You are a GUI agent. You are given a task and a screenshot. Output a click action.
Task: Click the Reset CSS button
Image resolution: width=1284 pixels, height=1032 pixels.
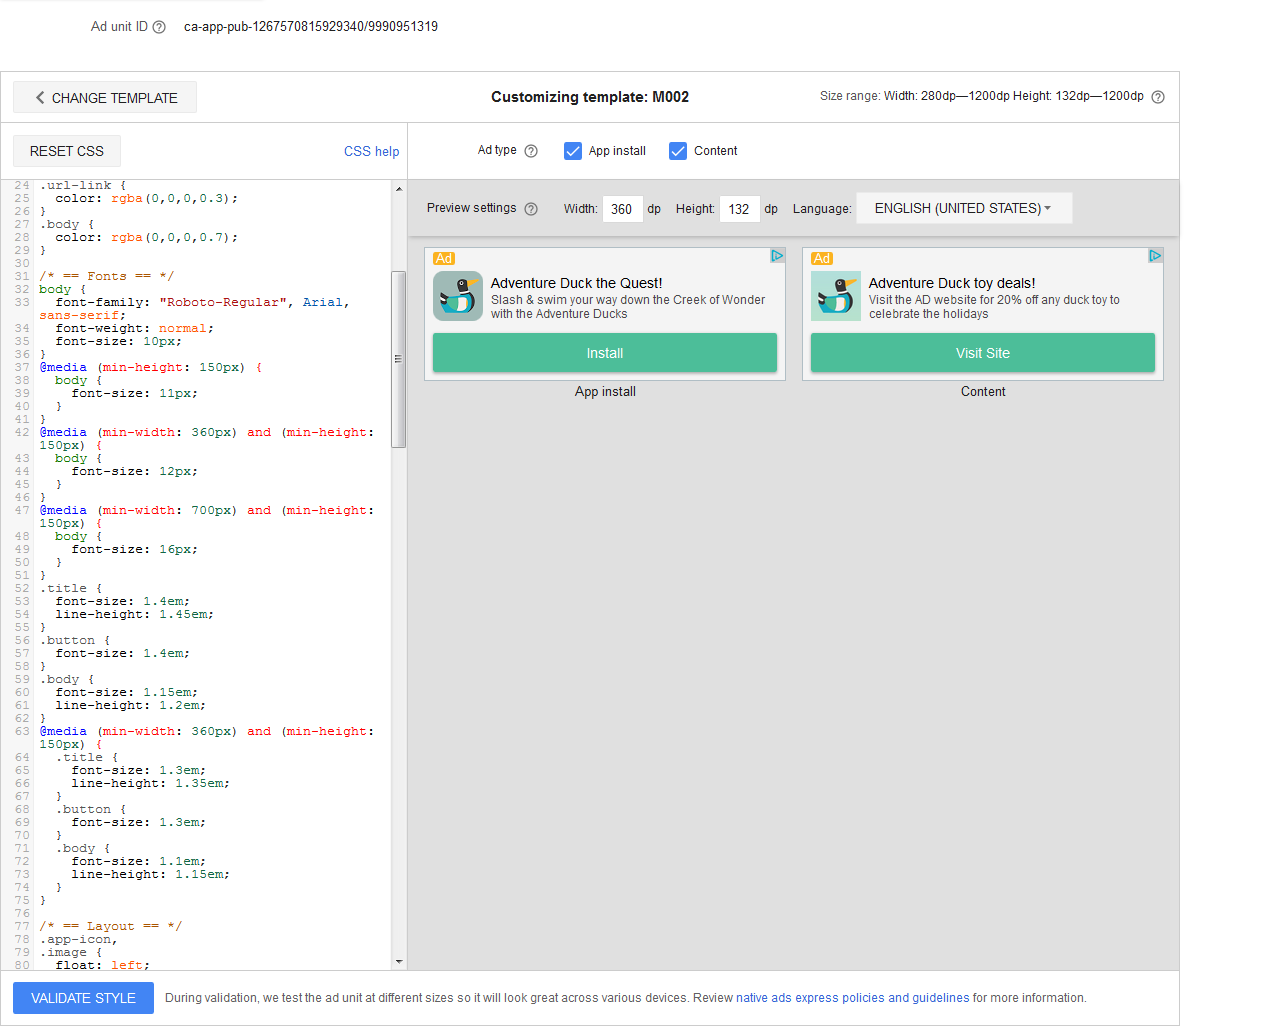(x=67, y=151)
